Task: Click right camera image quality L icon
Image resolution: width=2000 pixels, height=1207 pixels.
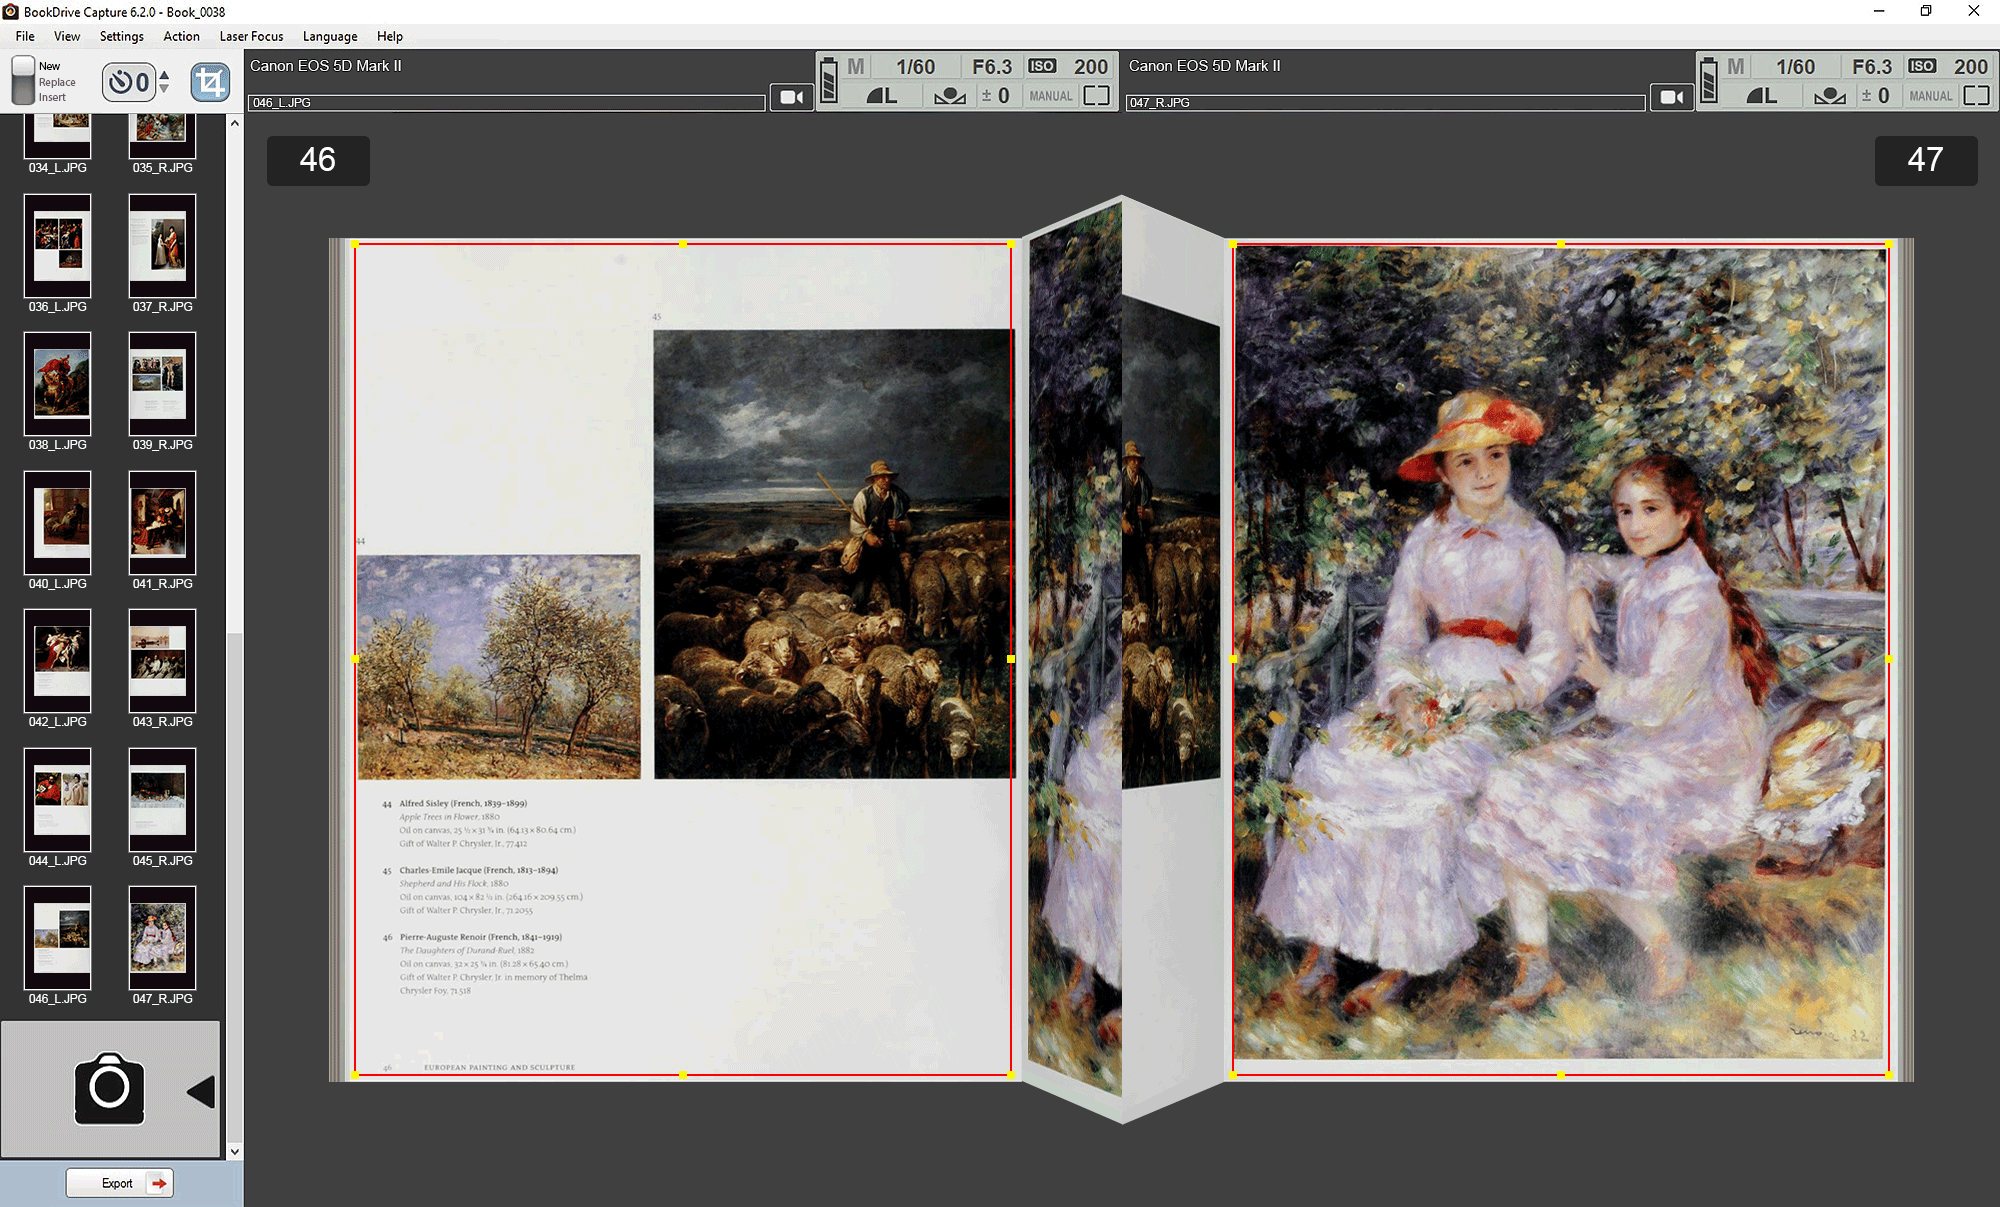Action: click(1761, 96)
